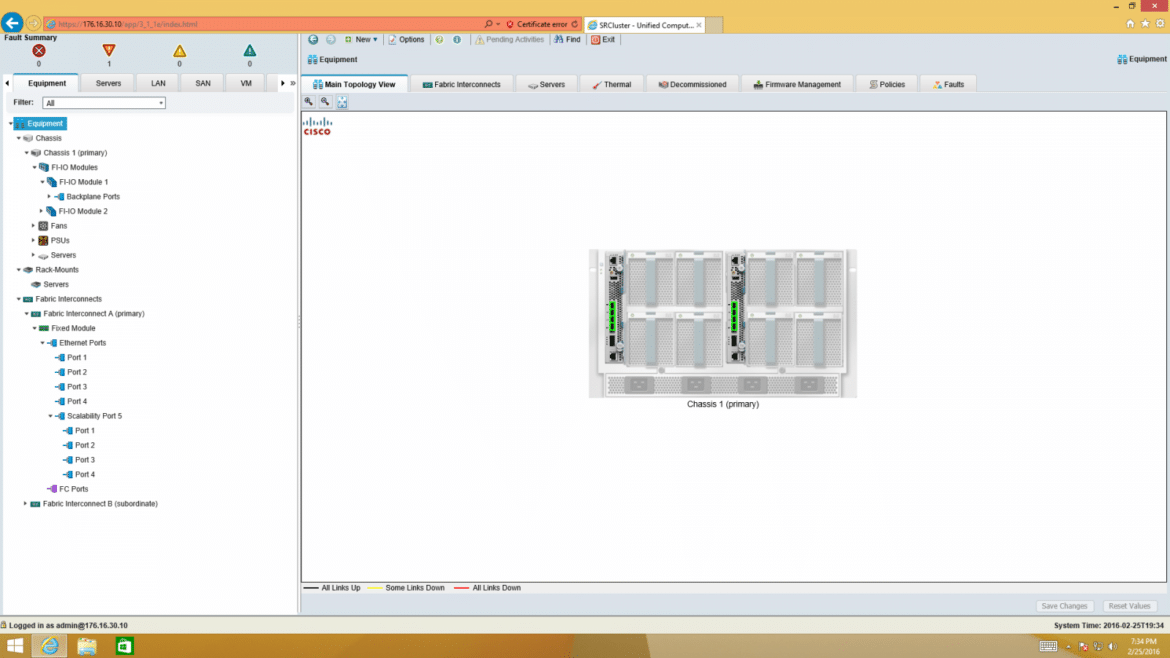This screenshot has height=658, width=1170.
Task: Select Port 2 under Scalability Port 5
Action: pos(85,445)
